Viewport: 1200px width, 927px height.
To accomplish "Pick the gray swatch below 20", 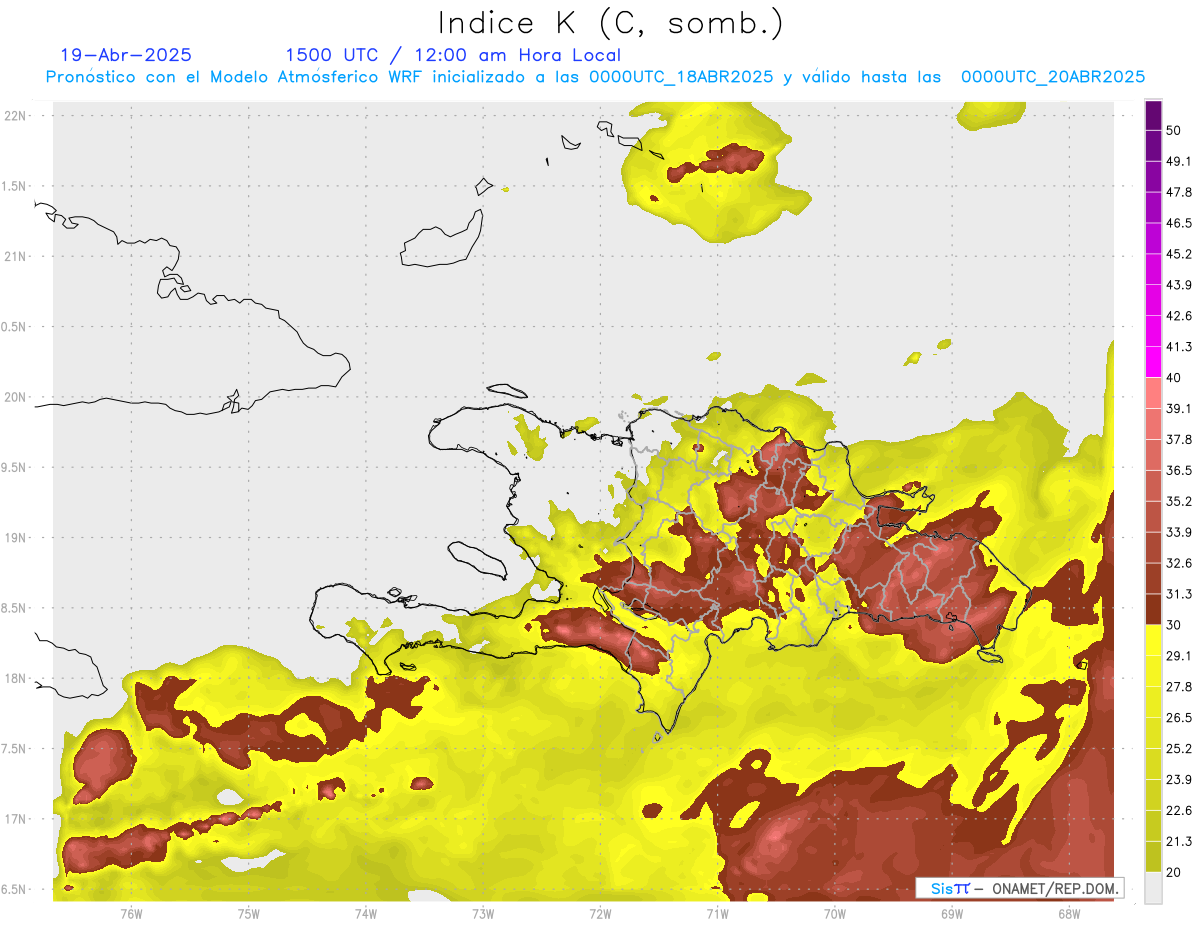I will (1153, 888).
